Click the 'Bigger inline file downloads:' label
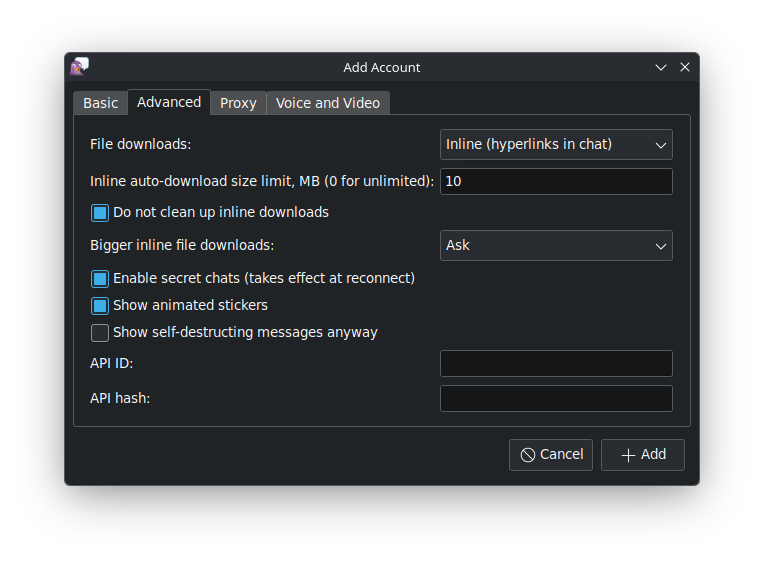The image size is (764, 562). (182, 245)
